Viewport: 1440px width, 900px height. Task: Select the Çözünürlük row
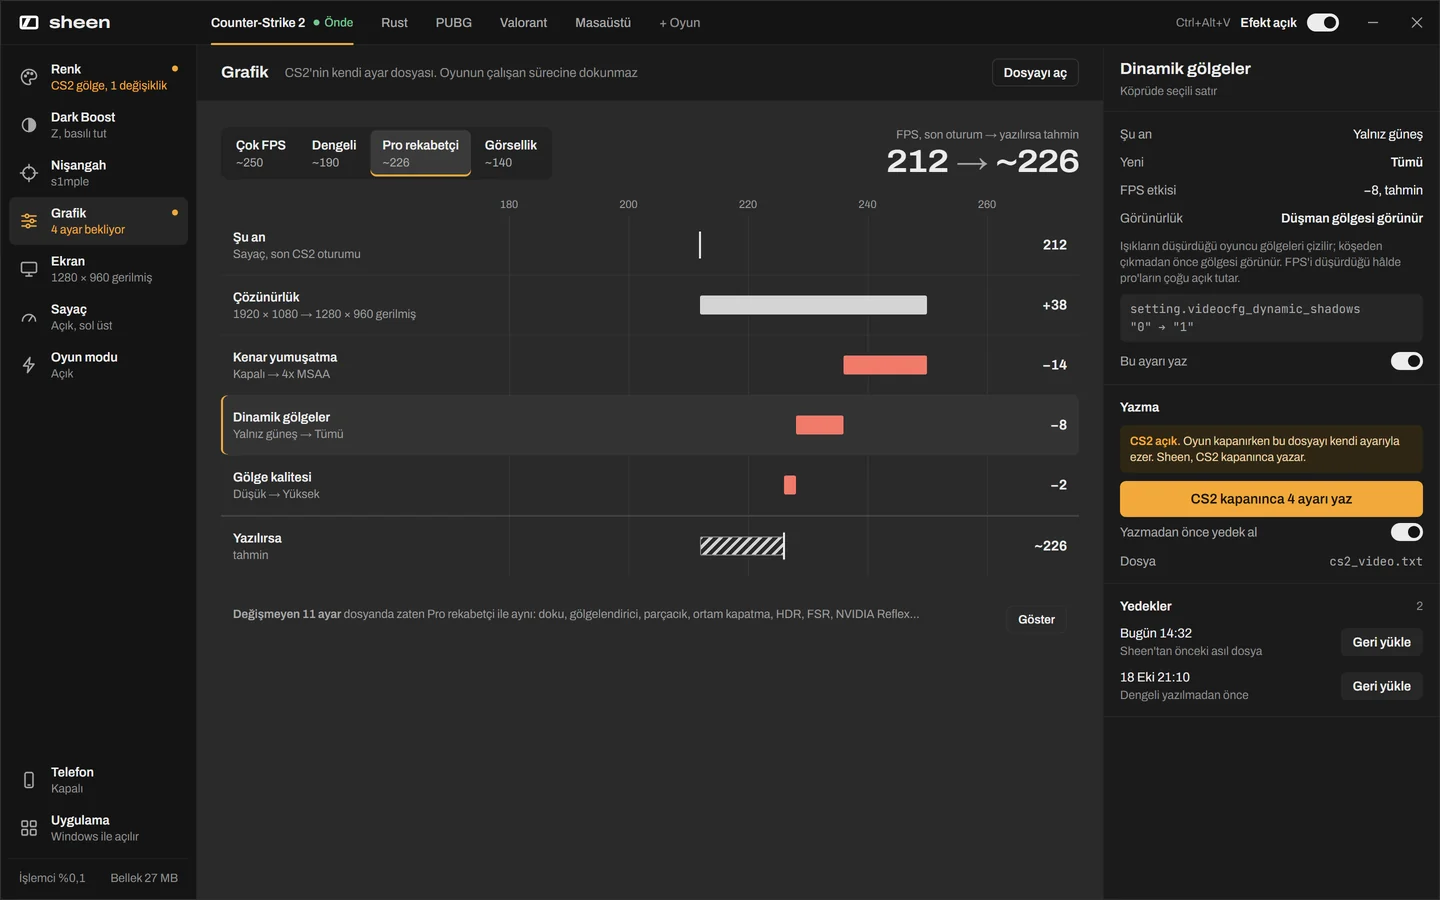pos(650,305)
